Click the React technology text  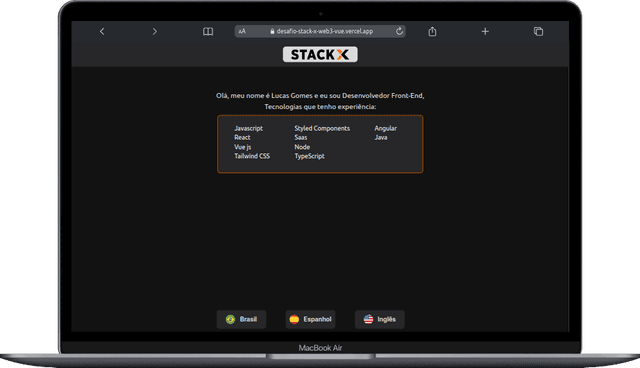[242, 137]
